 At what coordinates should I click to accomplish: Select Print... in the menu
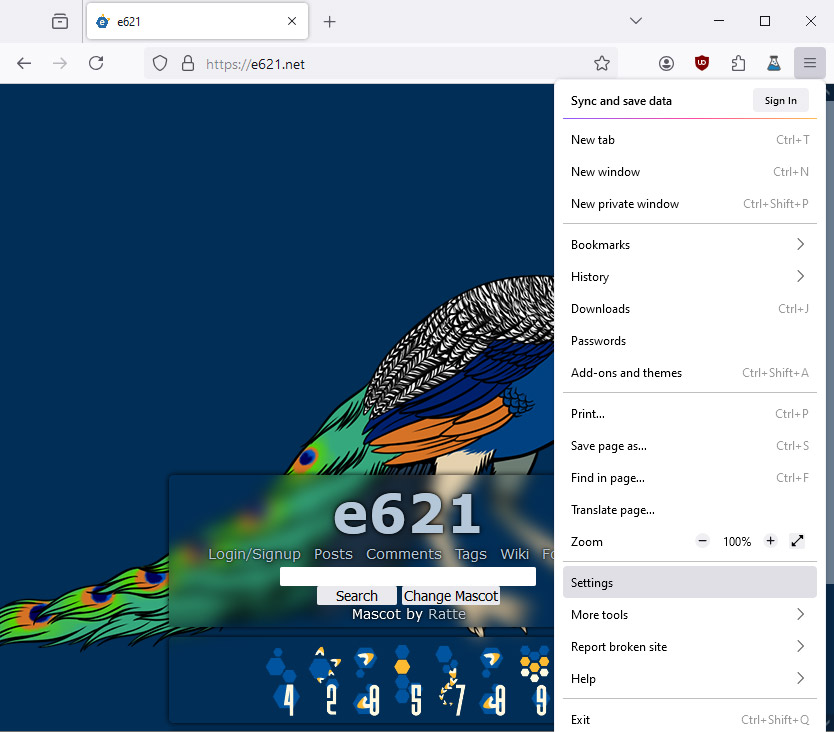(x=689, y=414)
